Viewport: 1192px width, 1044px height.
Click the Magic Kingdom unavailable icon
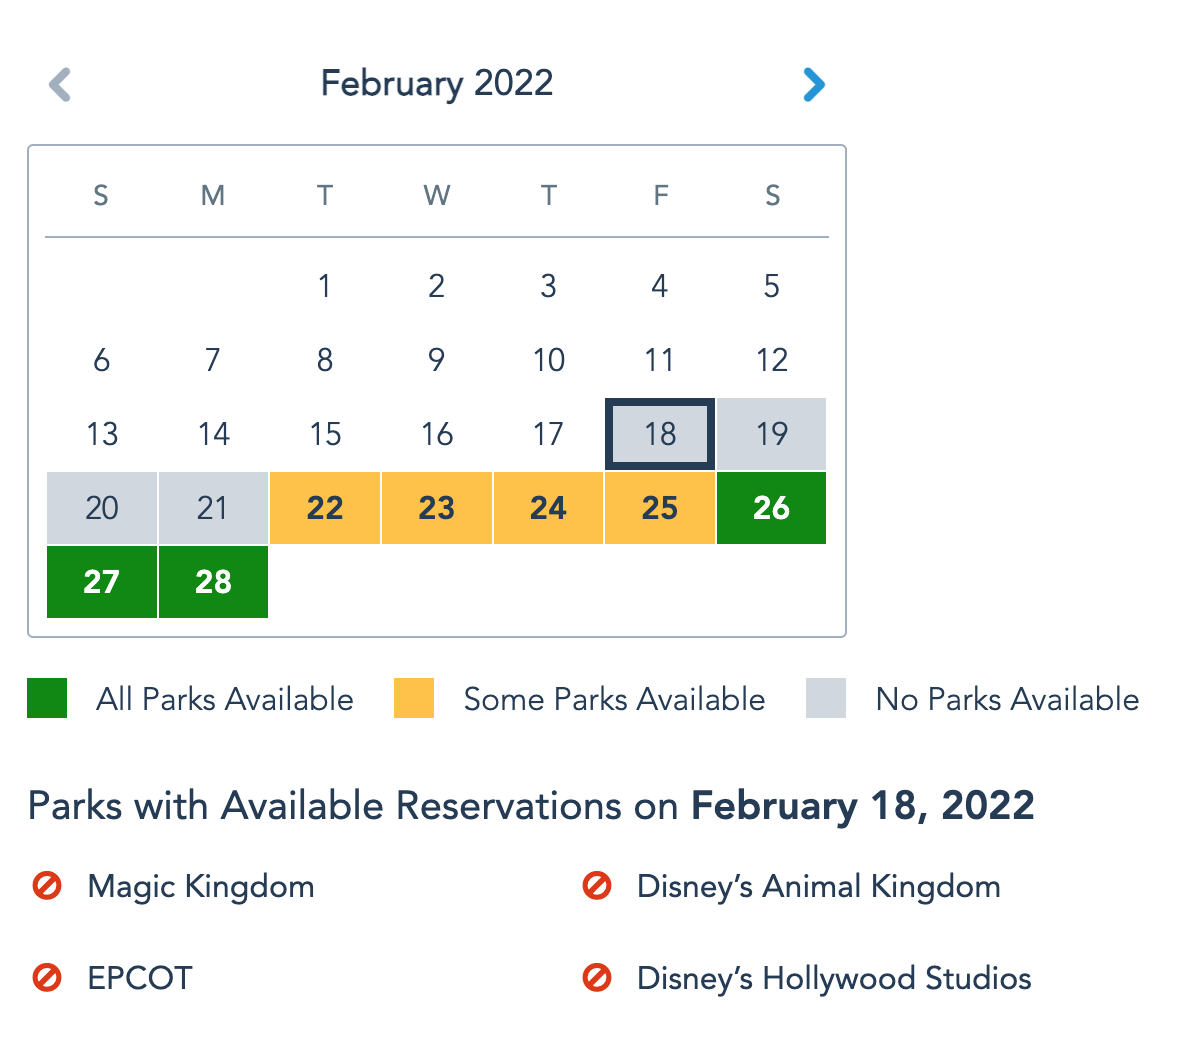pyautogui.click(x=47, y=886)
